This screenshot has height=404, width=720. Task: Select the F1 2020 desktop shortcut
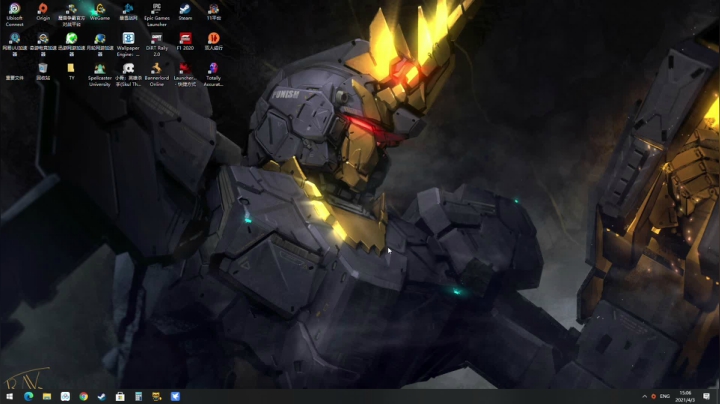185,41
